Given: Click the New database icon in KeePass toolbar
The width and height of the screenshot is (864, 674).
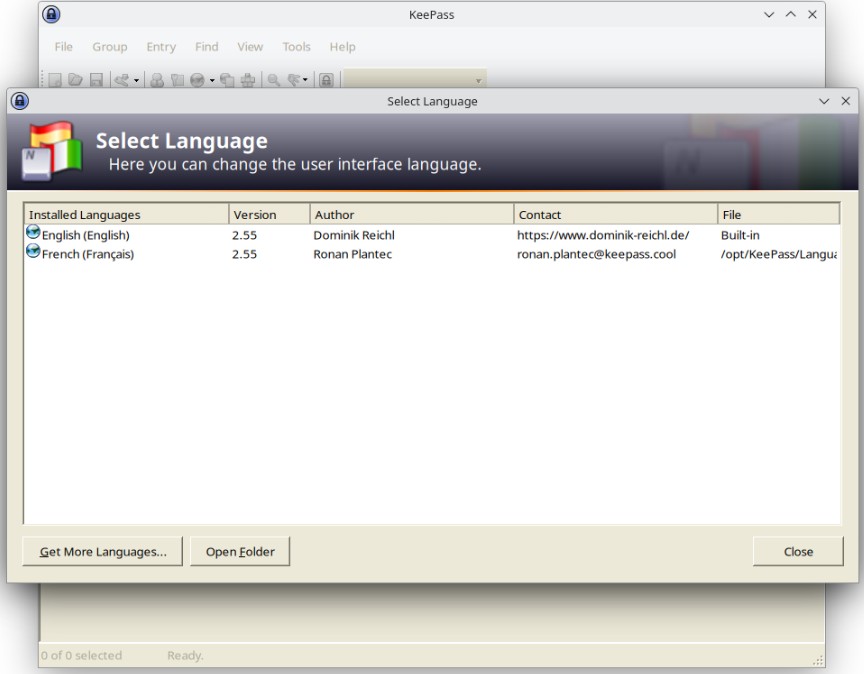Looking at the screenshot, I should (x=55, y=80).
